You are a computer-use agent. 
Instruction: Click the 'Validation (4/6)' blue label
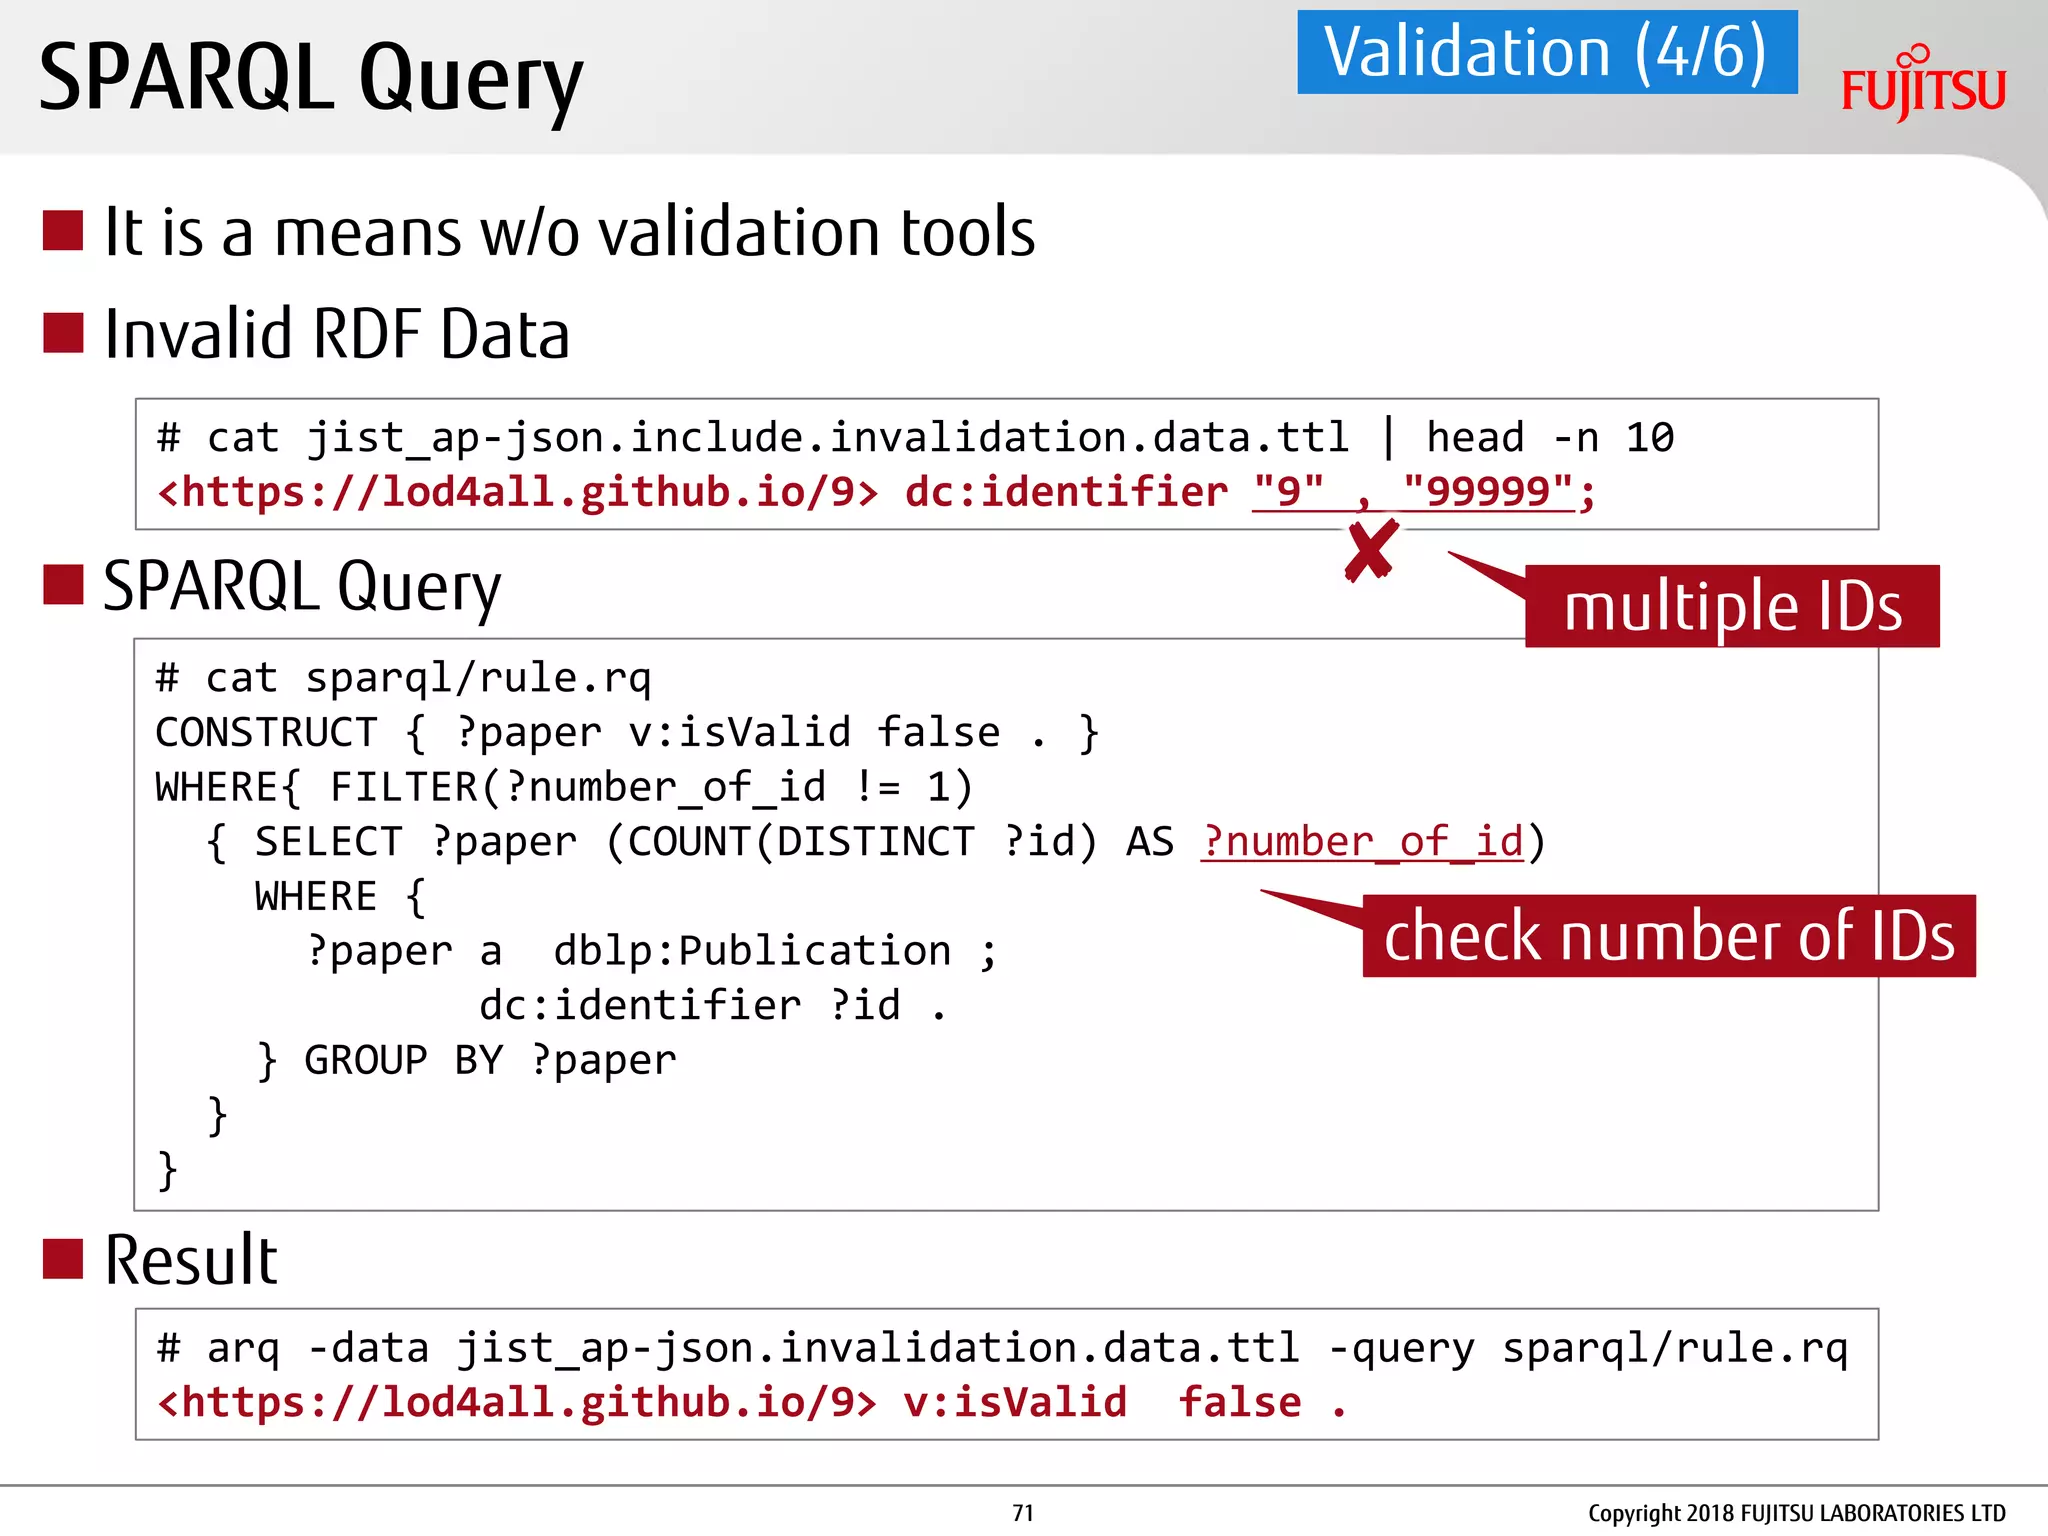click(x=1547, y=52)
